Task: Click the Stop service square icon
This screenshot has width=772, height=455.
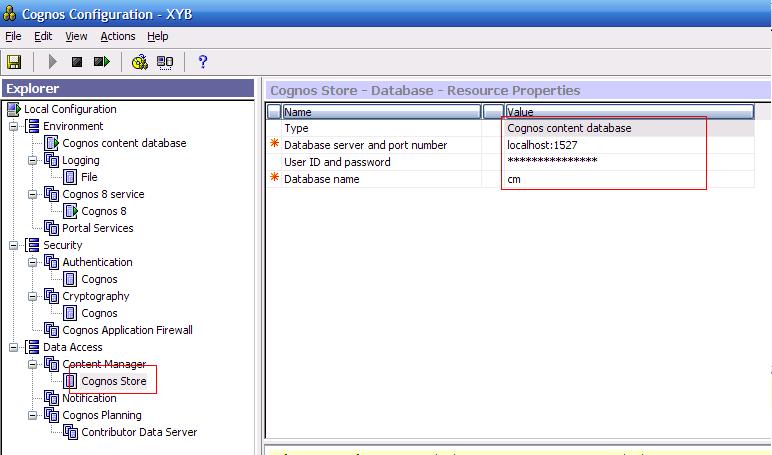Action: [77, 62]
